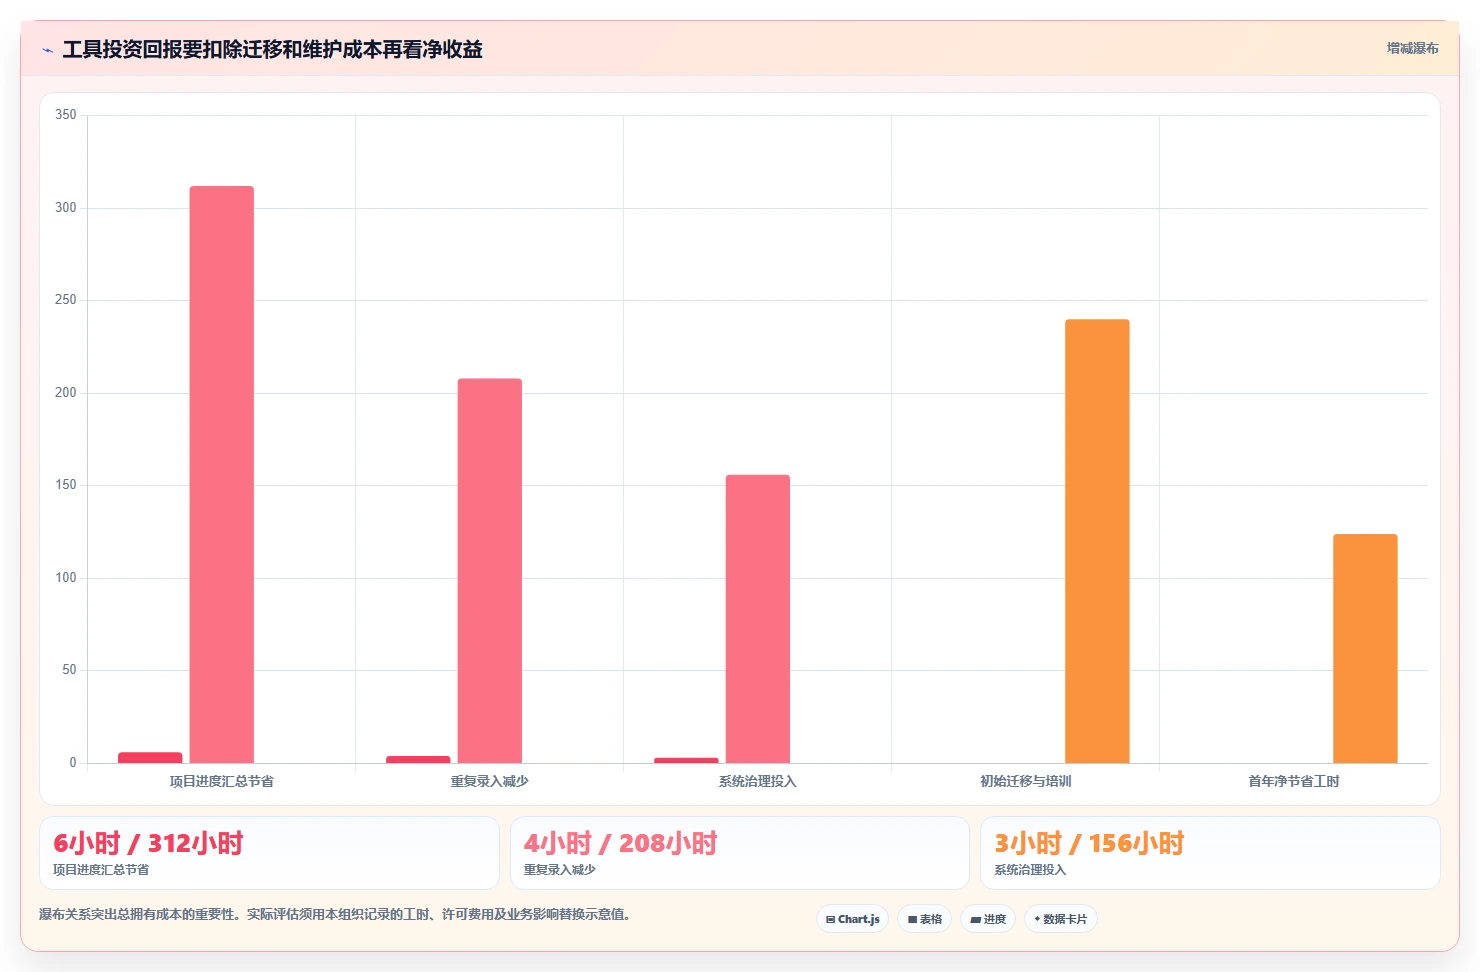Click the 300 y-axis tick label
The height and width of the screenshot is (972, 1480).
tap(65, 208)
